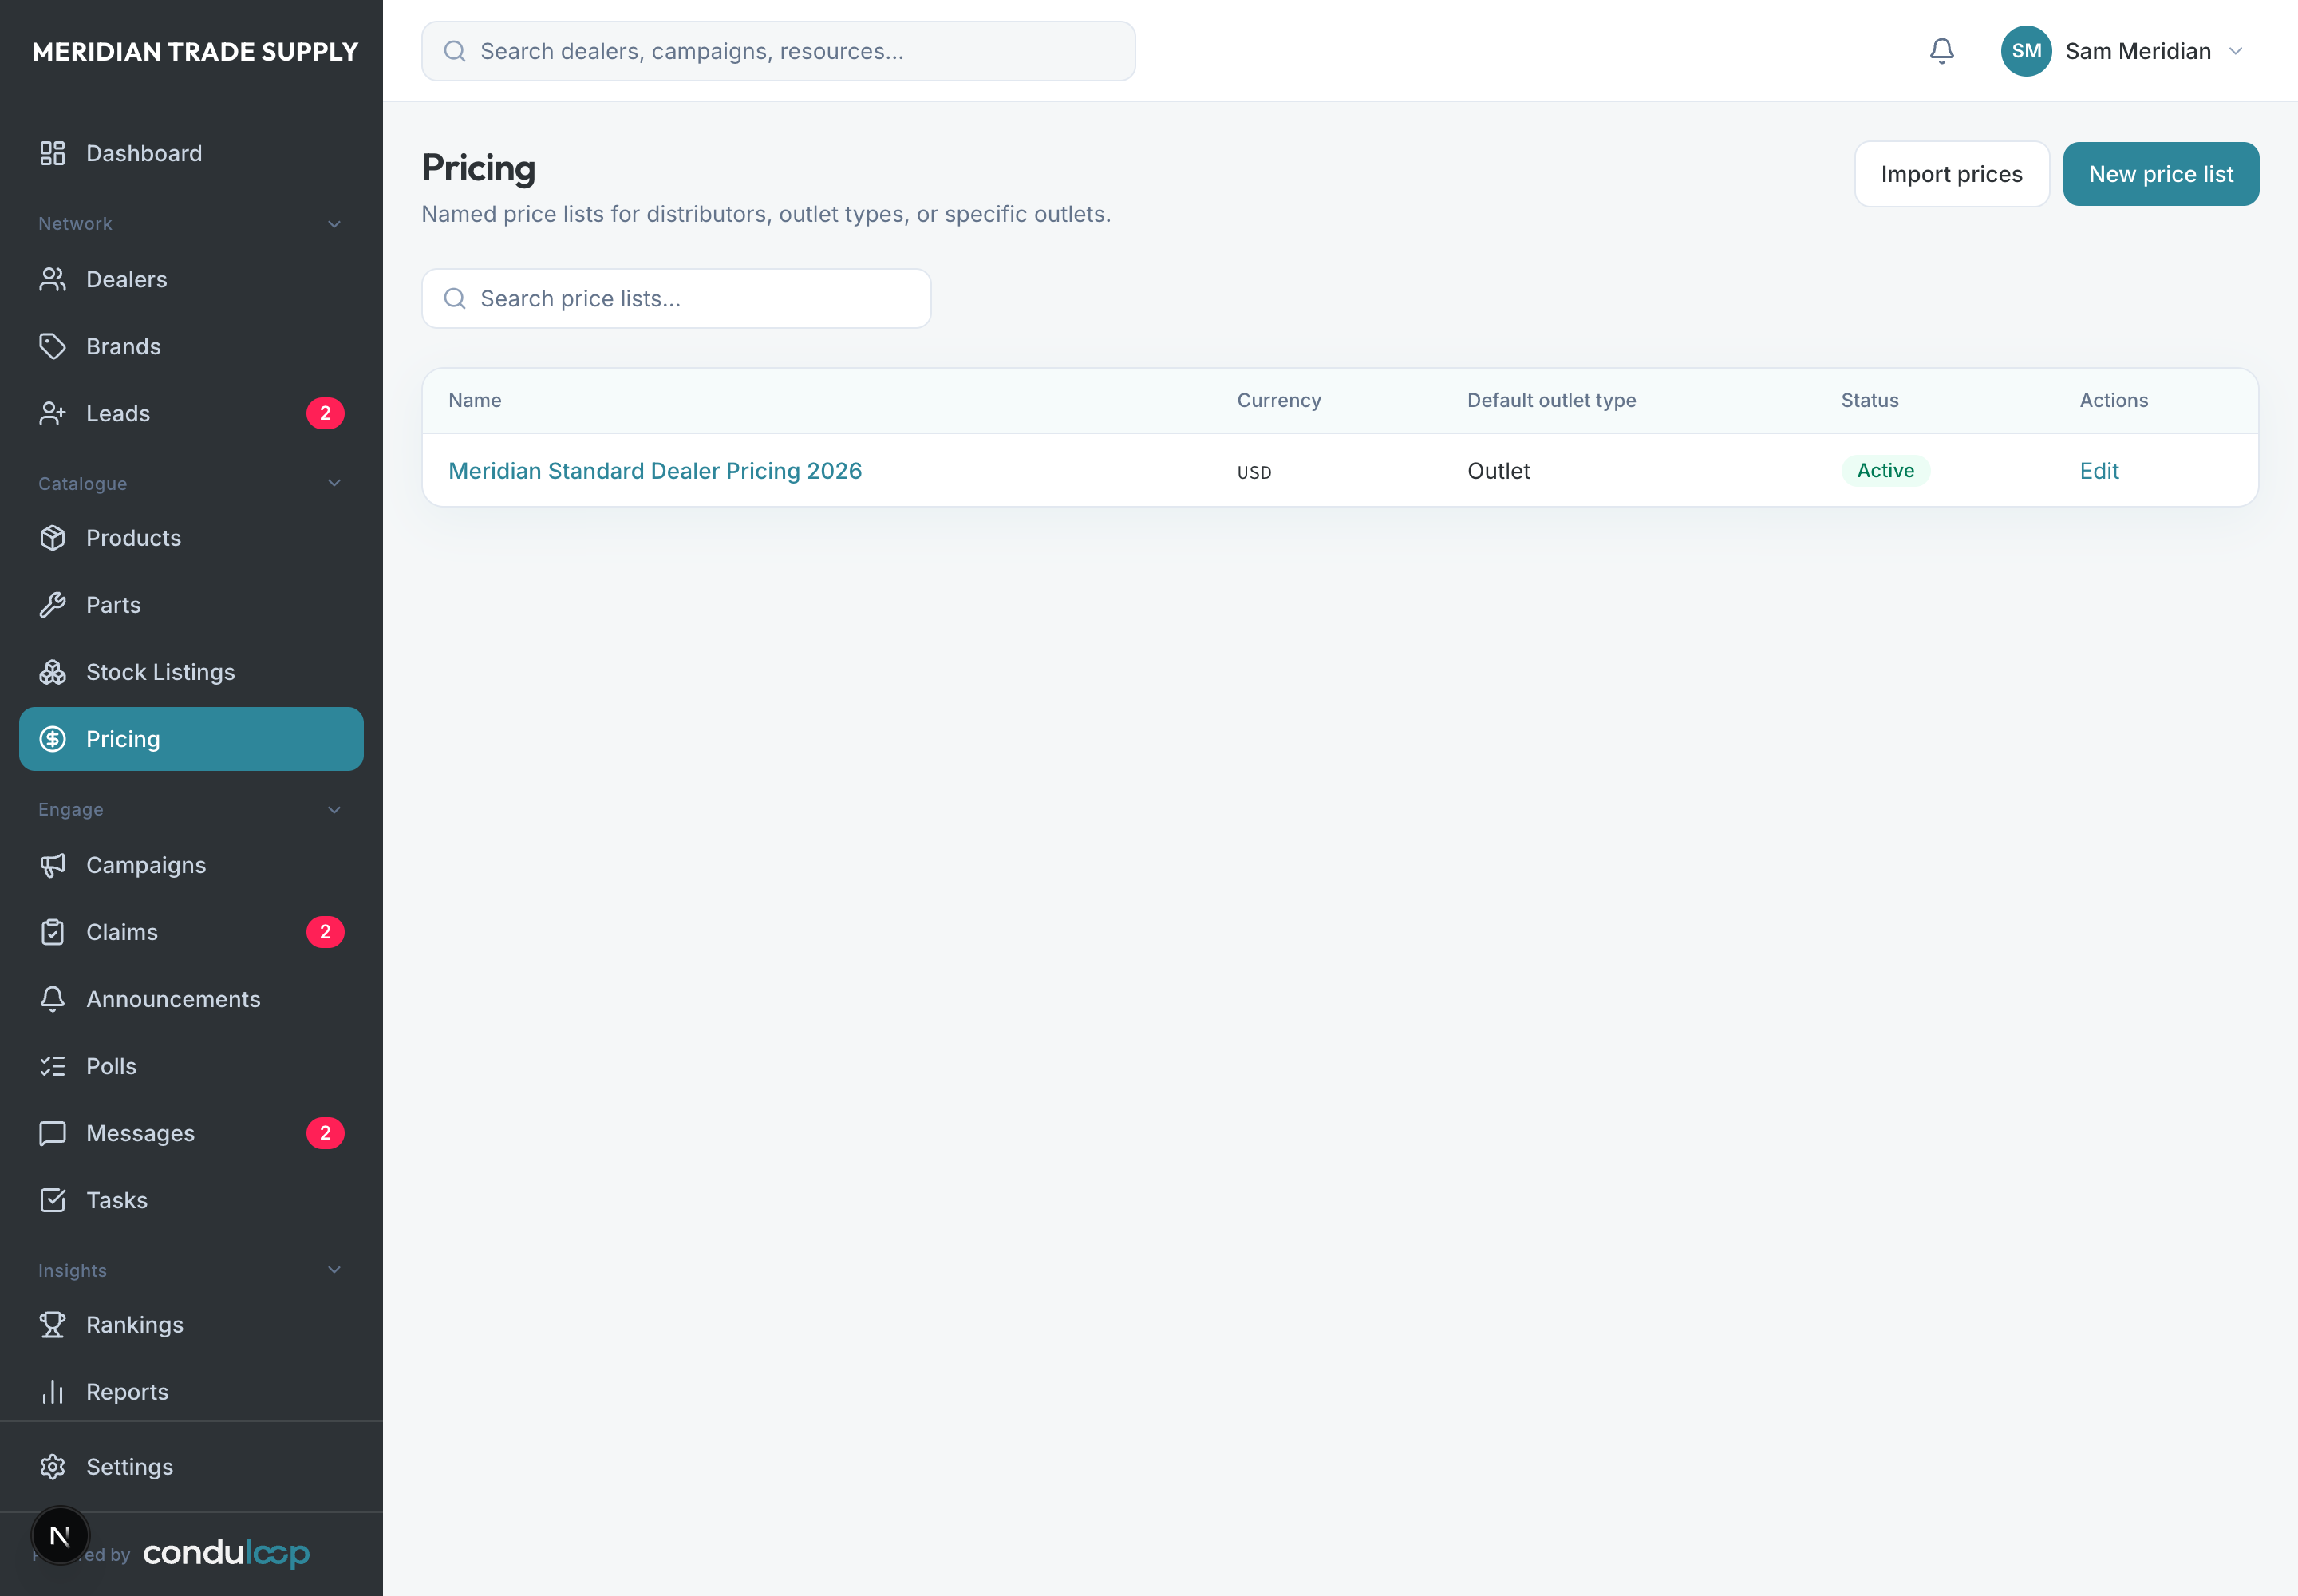Click the Leads add-person icon
Image resolution: width=2298 pixels, height=1596 pixels.
pyautogui.click(x=52, y=413)
